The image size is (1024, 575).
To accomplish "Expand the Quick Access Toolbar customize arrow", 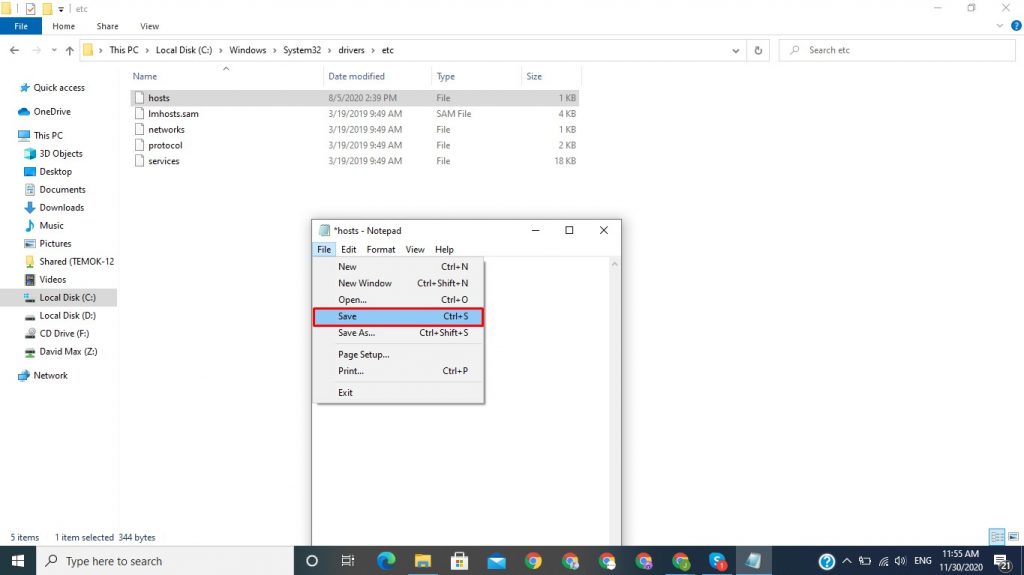I will 62,9.
